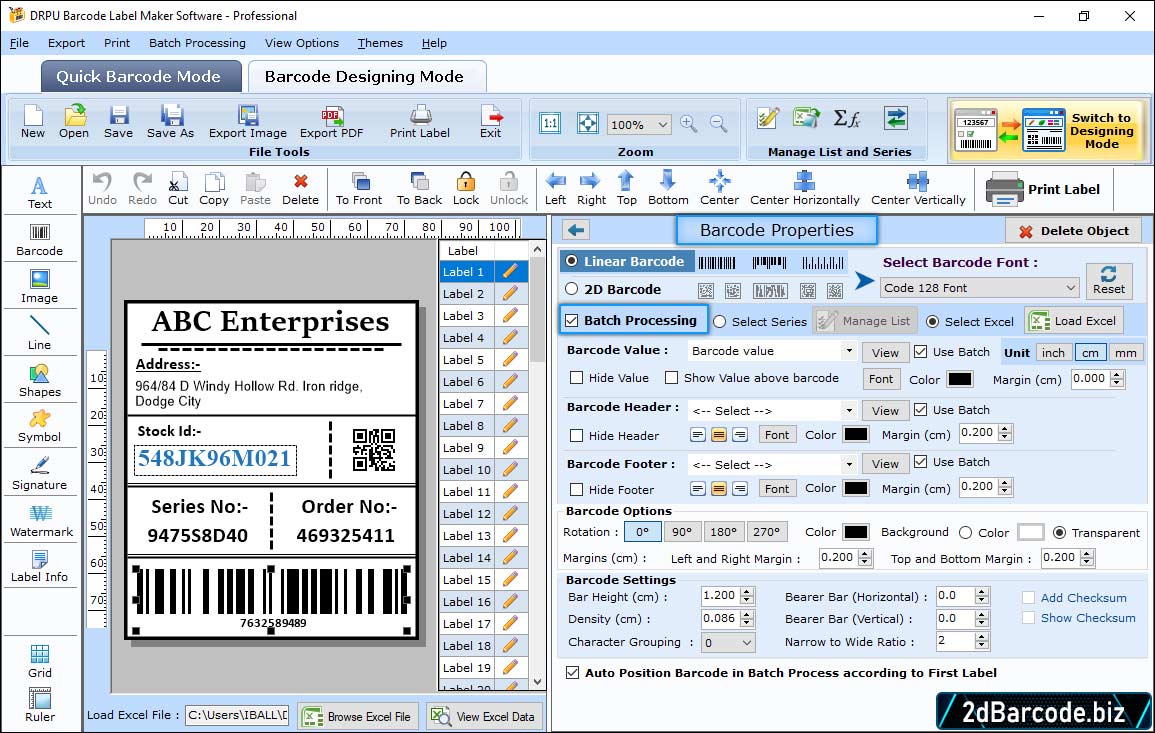
Task: Click the Exit icon in File Tools
Action: (491, 122)
